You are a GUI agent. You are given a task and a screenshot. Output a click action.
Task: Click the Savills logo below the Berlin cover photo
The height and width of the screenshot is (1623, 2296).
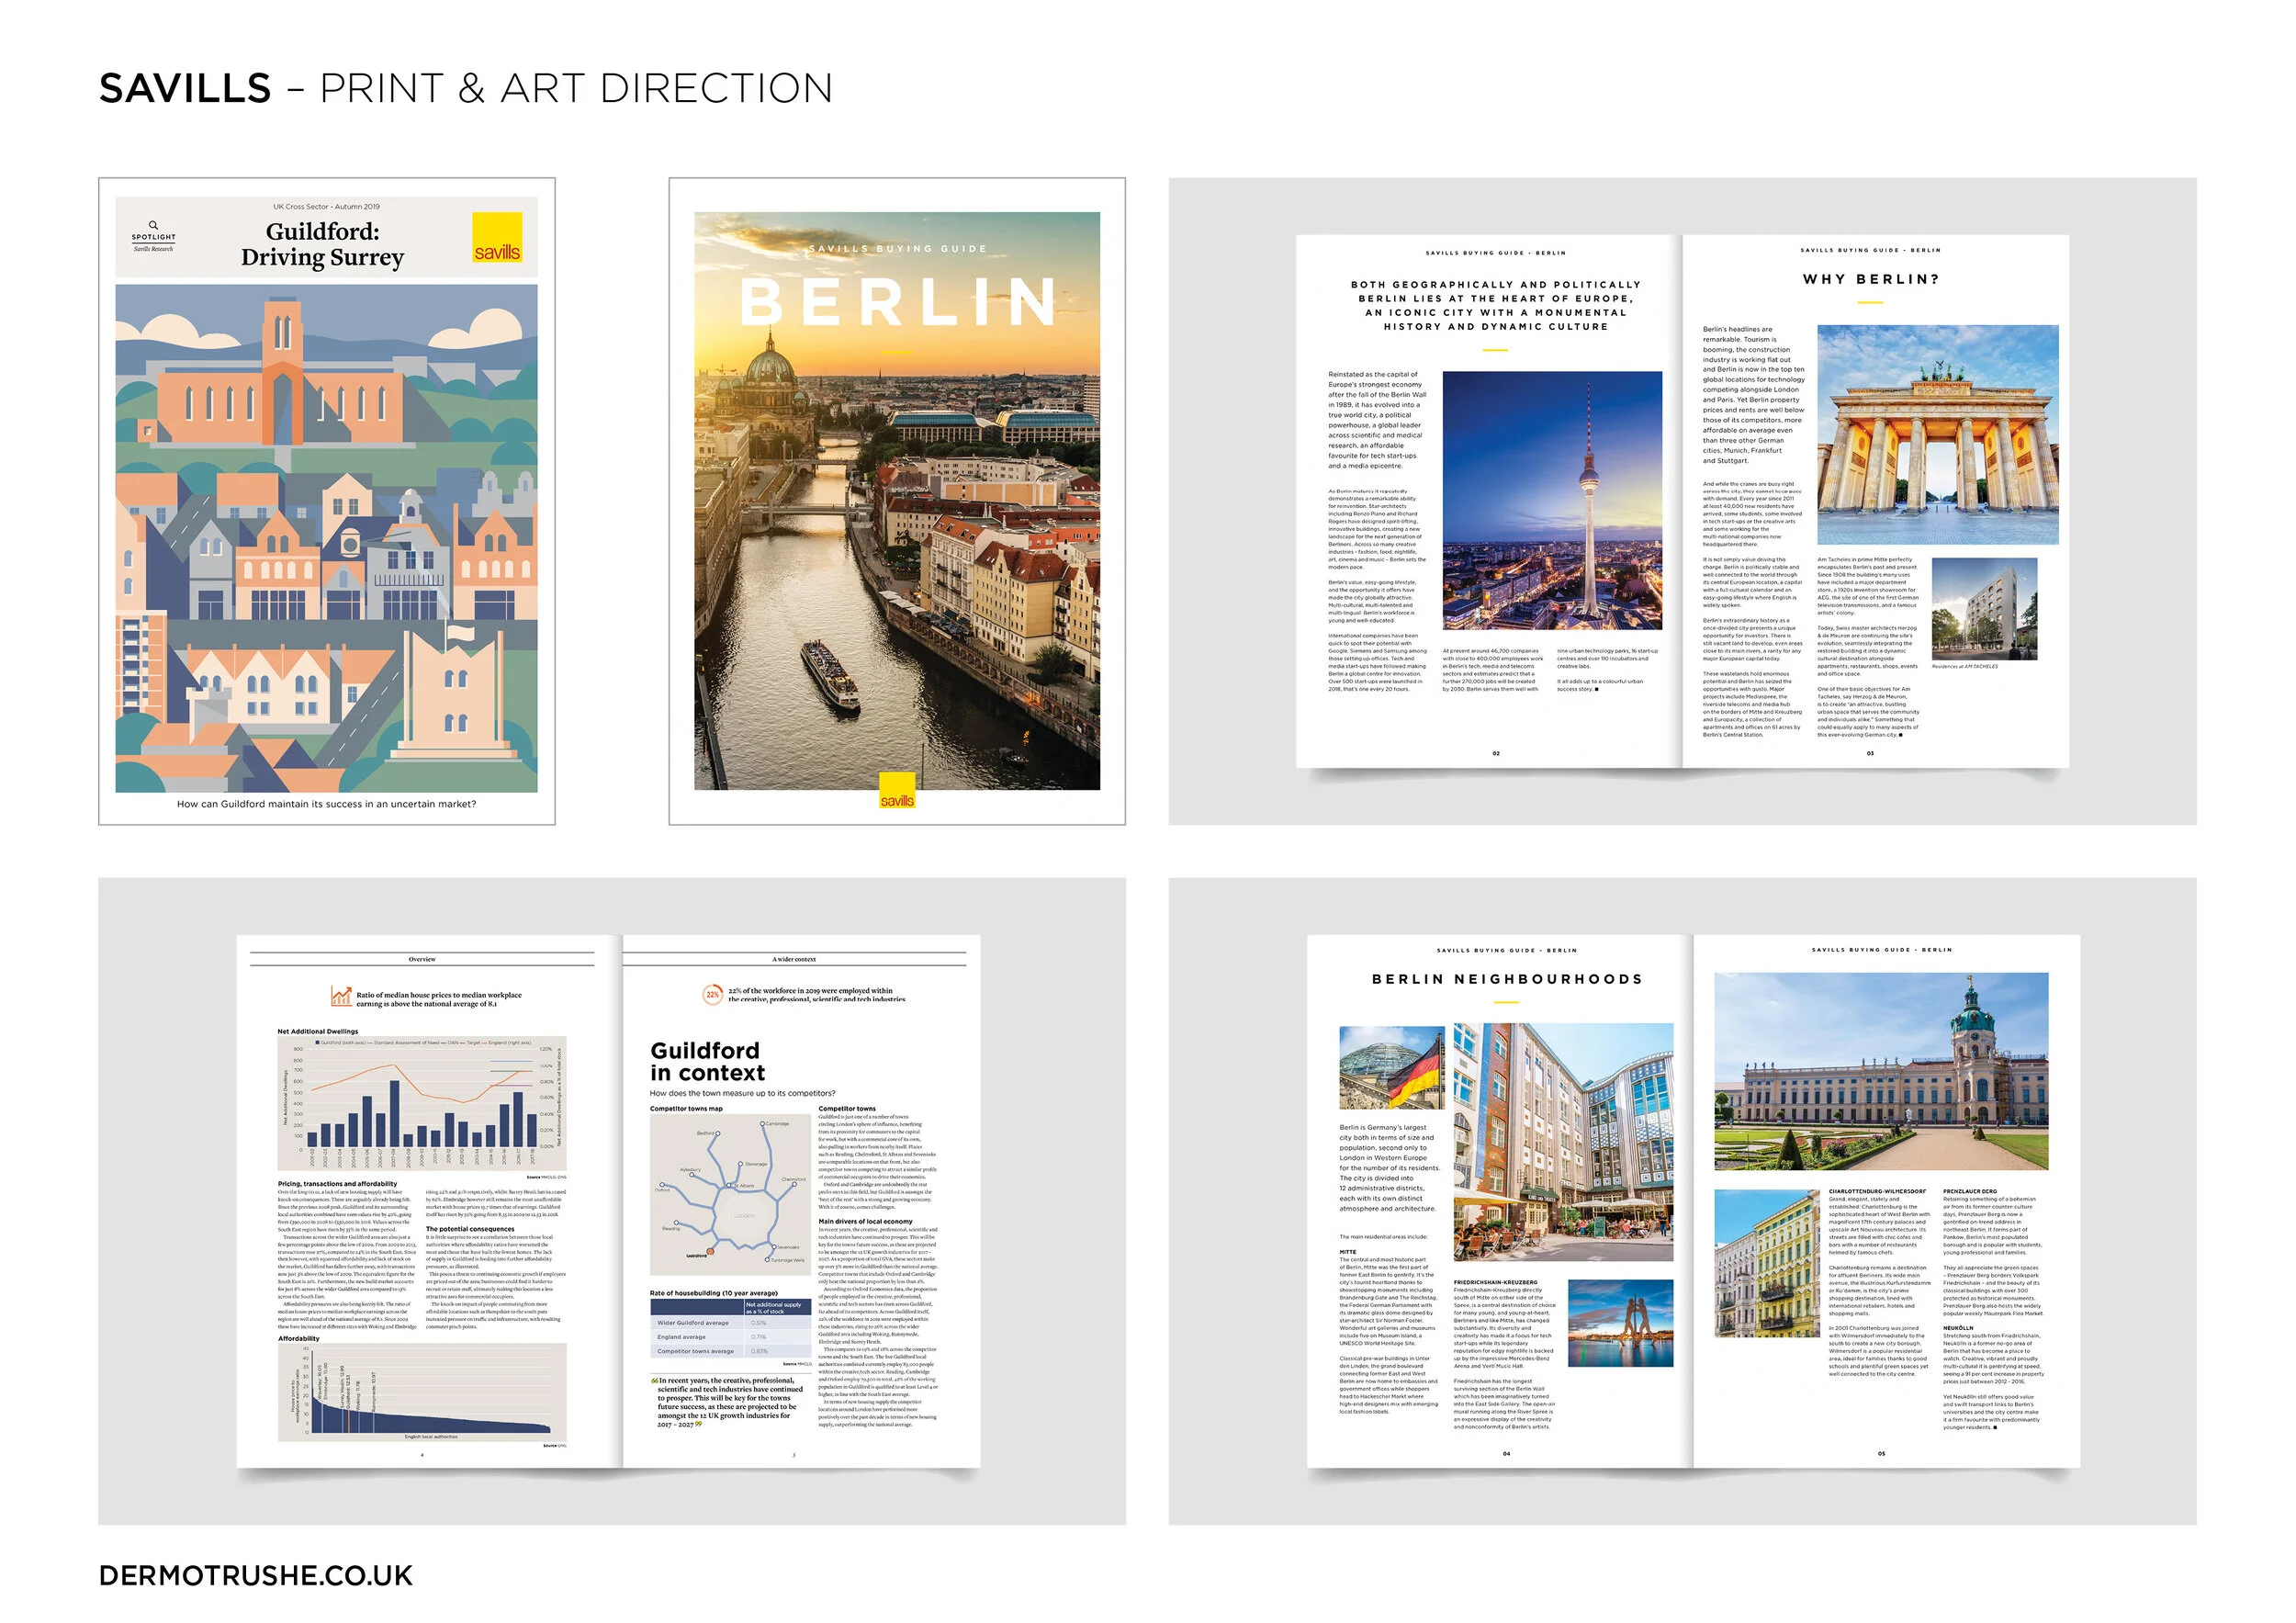897,790
